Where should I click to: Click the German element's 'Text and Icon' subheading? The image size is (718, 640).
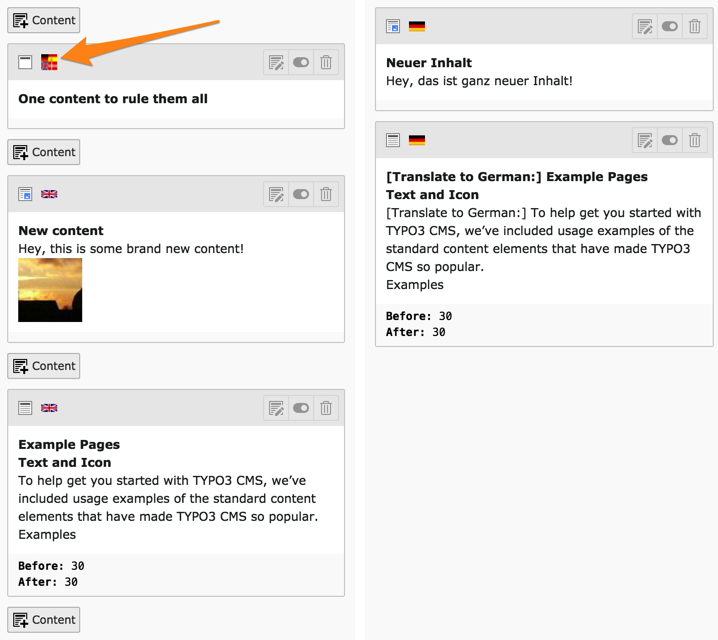pyautogui.click(x=432, y=195)
